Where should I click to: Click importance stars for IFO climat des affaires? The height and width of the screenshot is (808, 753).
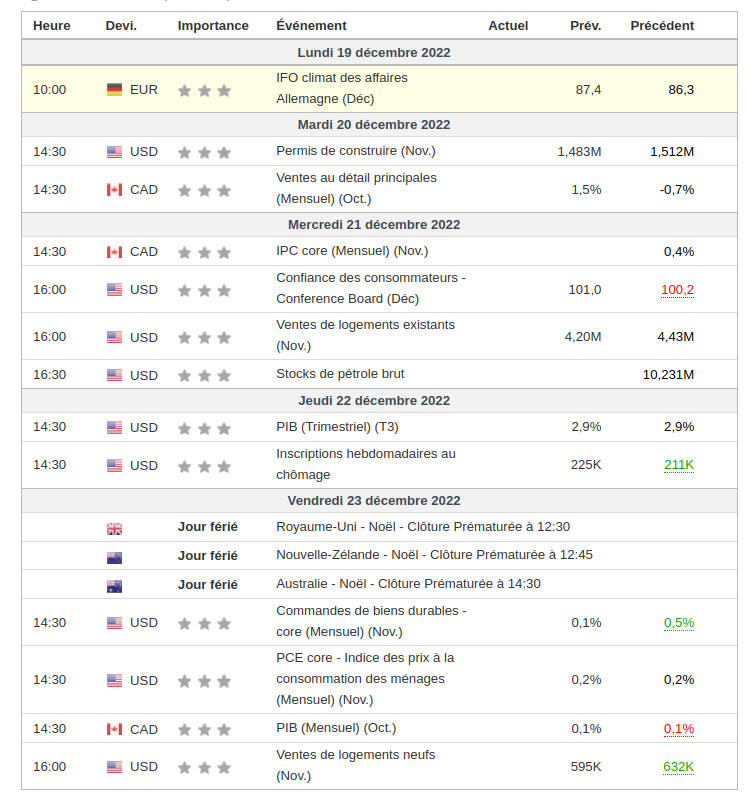pyautogui.click(x=204, y=91)
